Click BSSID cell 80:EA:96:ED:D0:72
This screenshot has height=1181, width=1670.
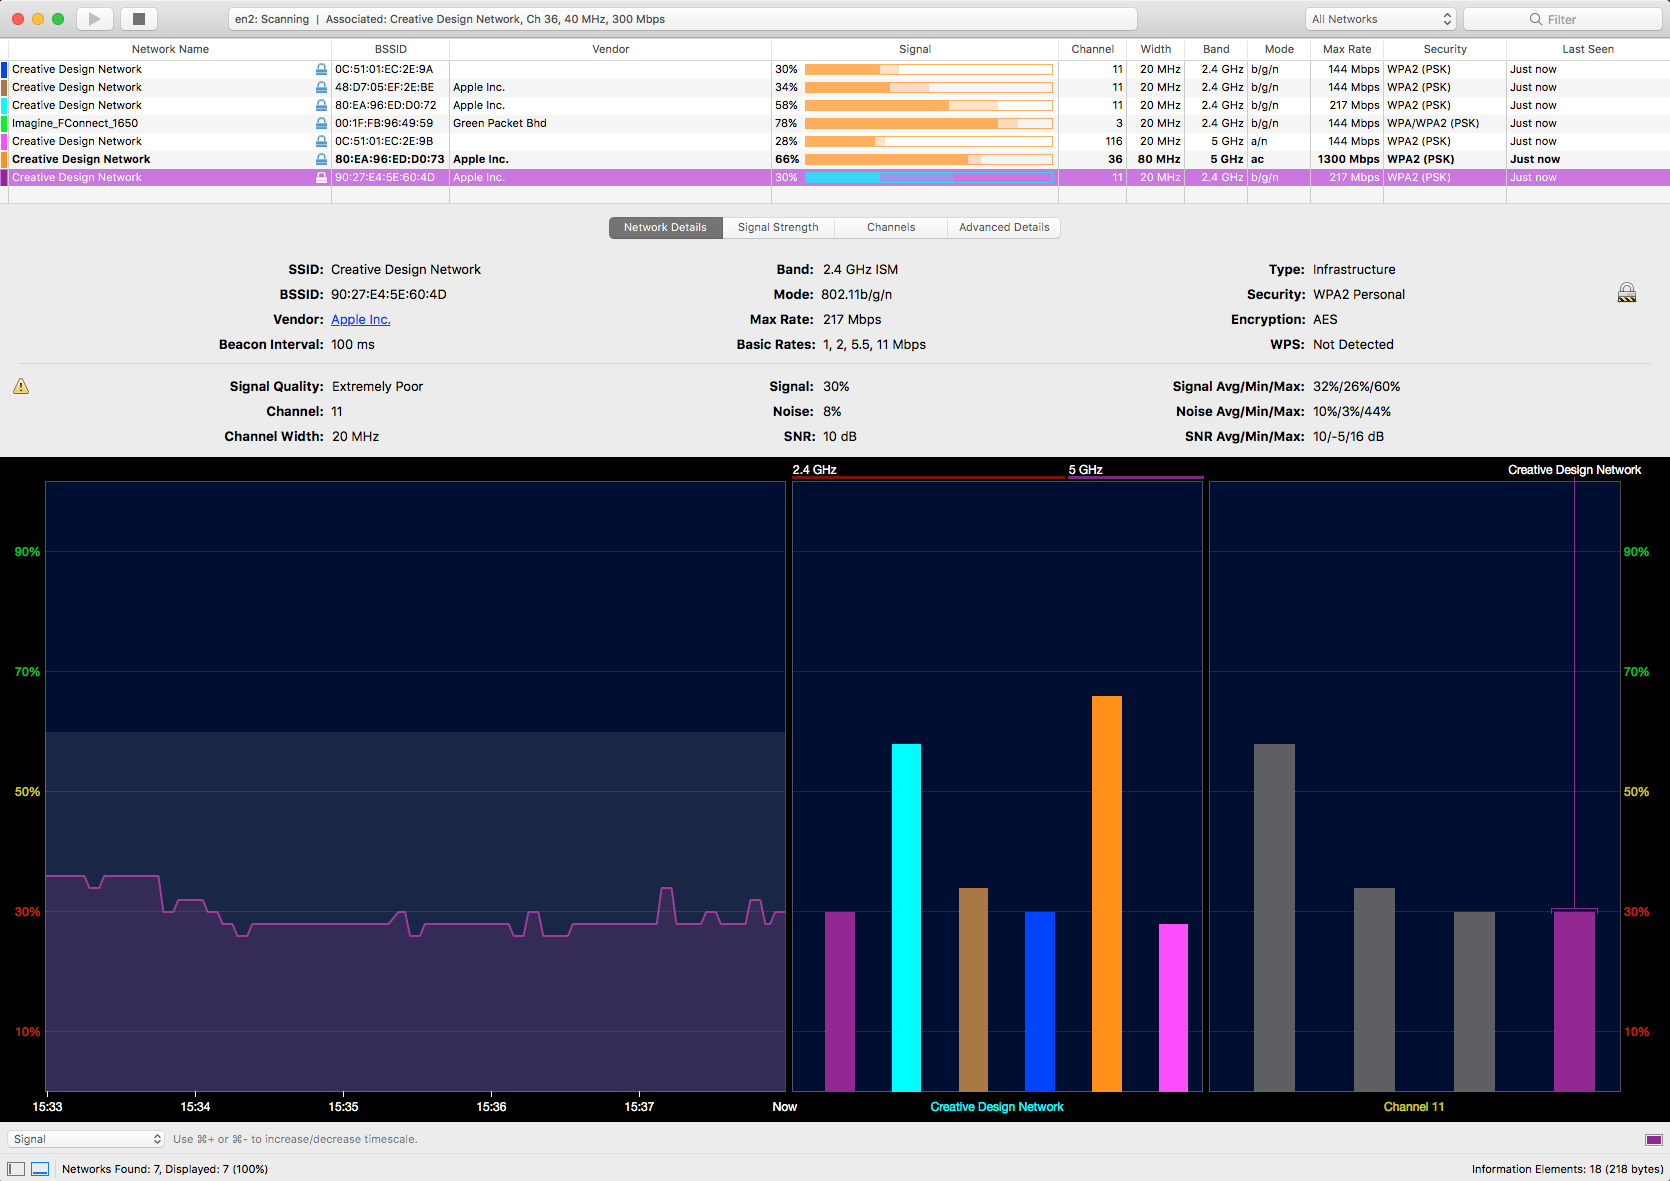tap(386, 106)
